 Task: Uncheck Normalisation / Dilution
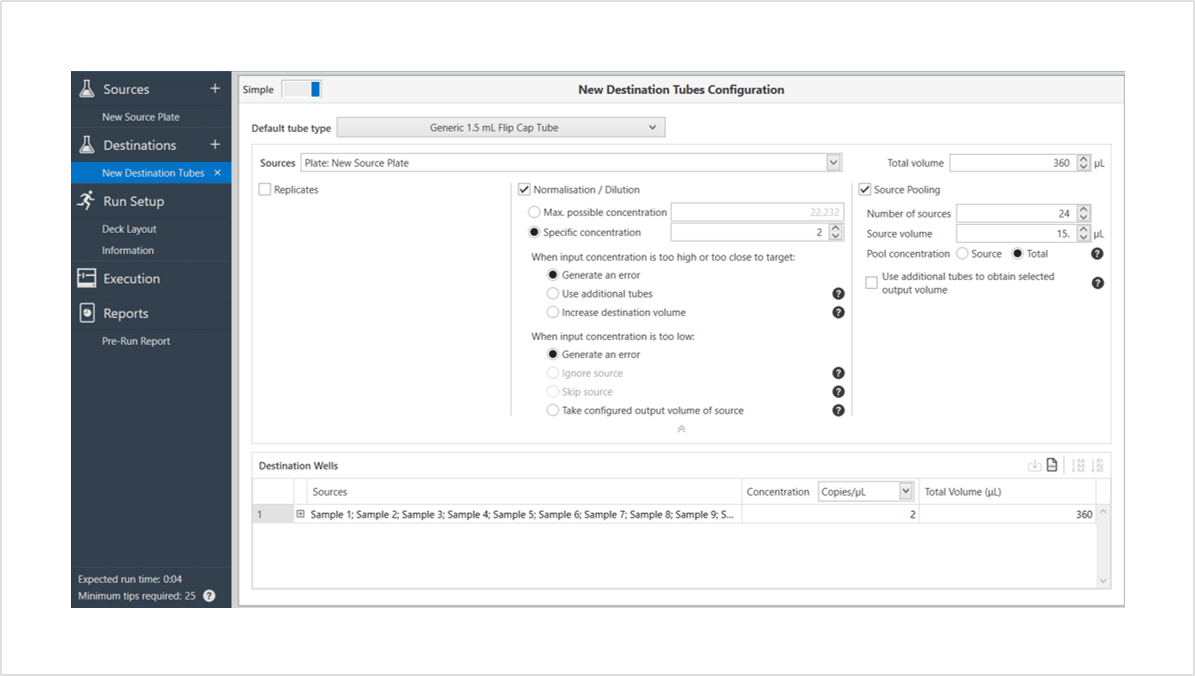[x=524, y=190]
